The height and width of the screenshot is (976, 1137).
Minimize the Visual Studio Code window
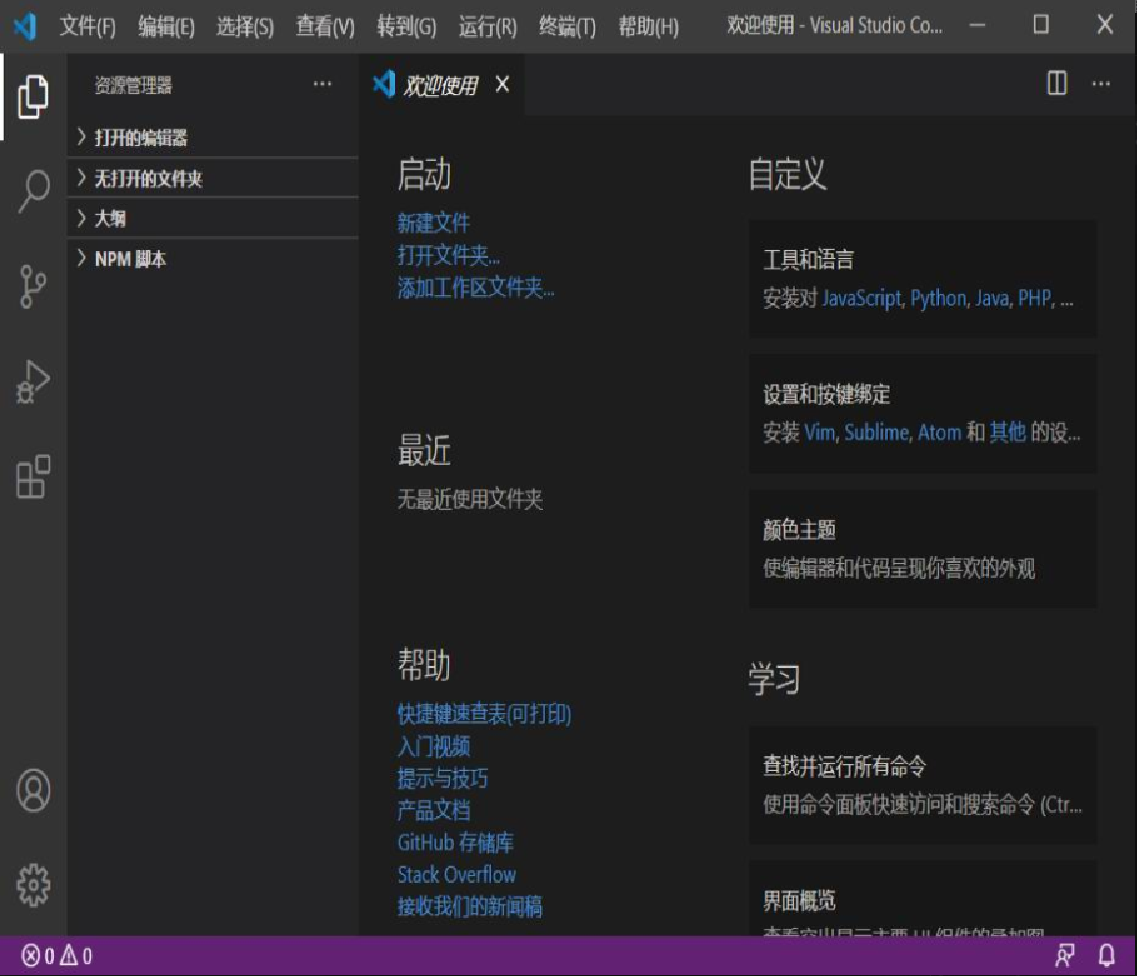pos(977,25)
